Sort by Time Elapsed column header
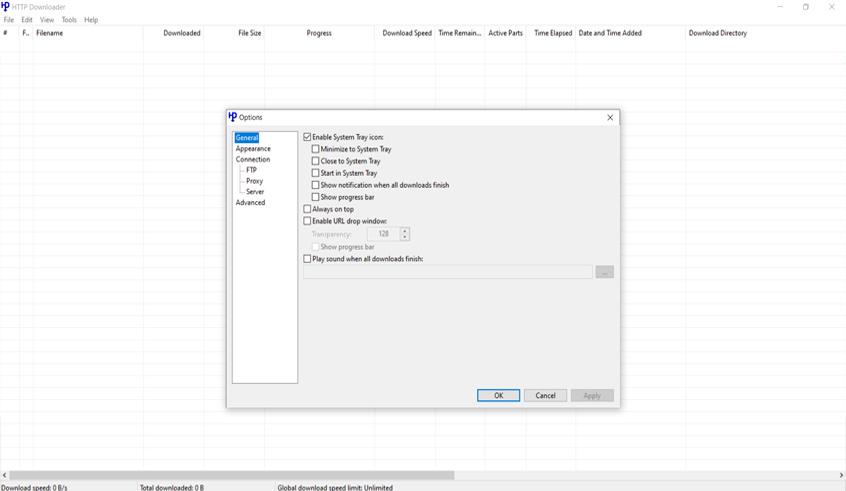Image resolution: width=846 pixels, height=491 pixels. (551, 33)
